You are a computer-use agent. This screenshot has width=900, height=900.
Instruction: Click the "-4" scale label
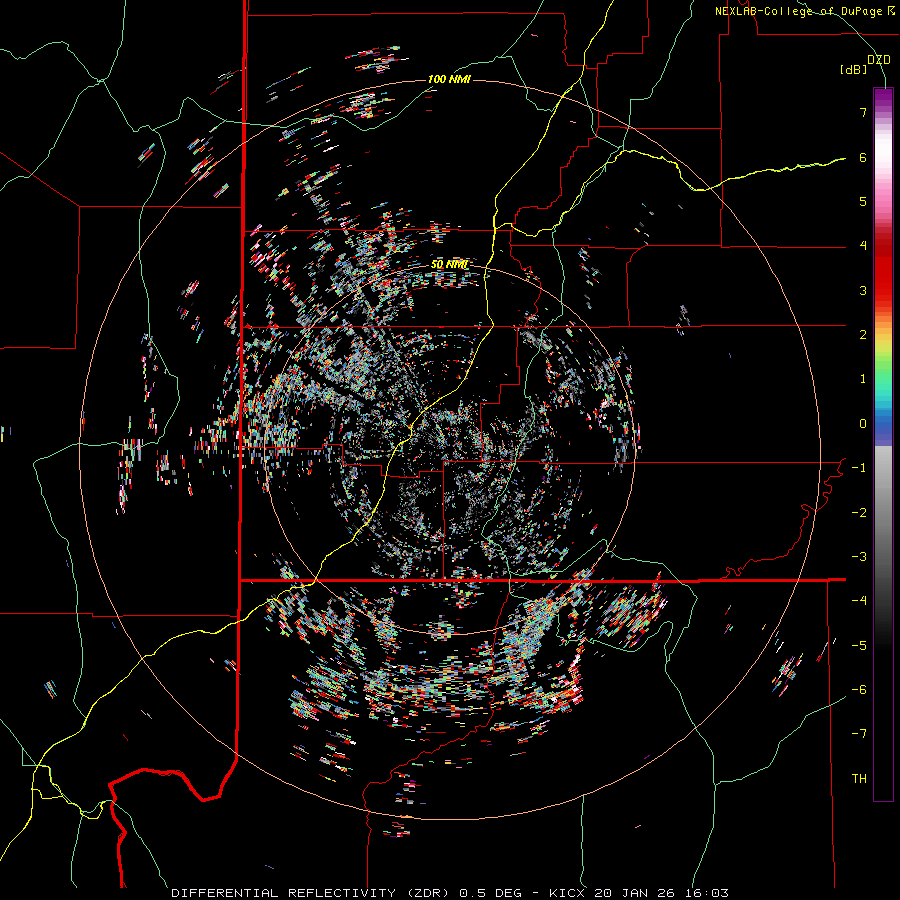coord(859,601)
